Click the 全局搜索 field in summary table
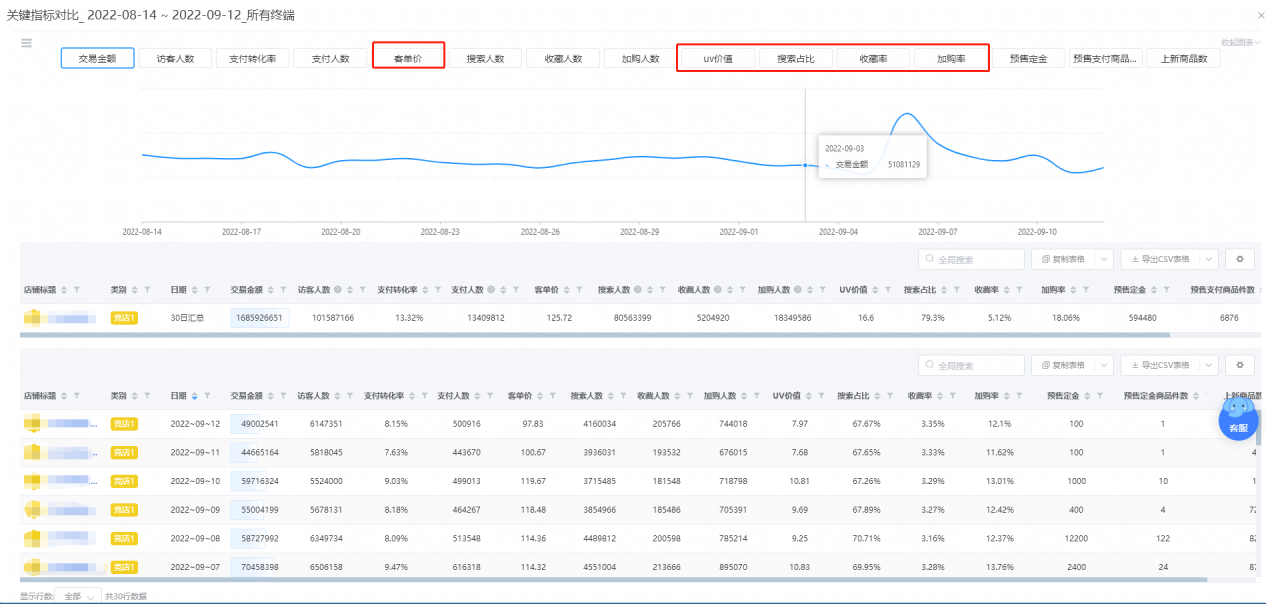Image resolution: width=1266 pixels, height=604 pixels. (972, 259)
